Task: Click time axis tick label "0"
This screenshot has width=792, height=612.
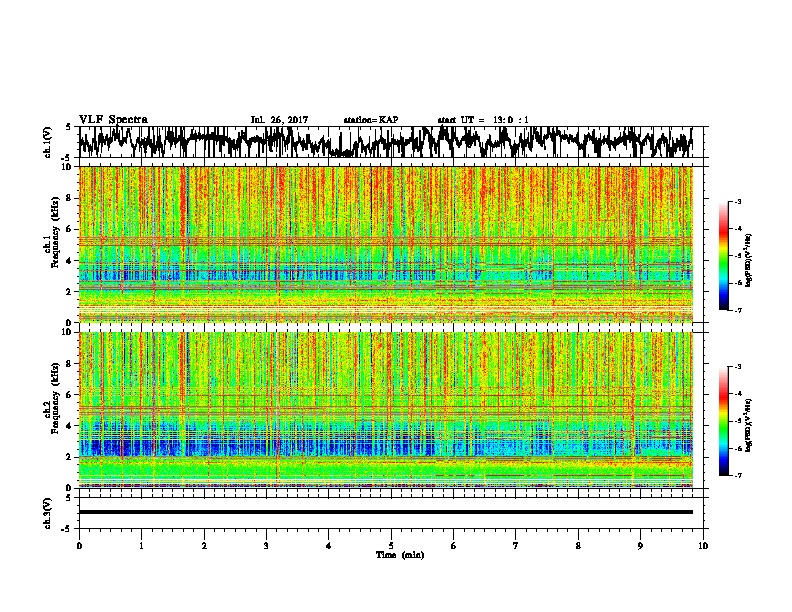Action: [79, 546]
